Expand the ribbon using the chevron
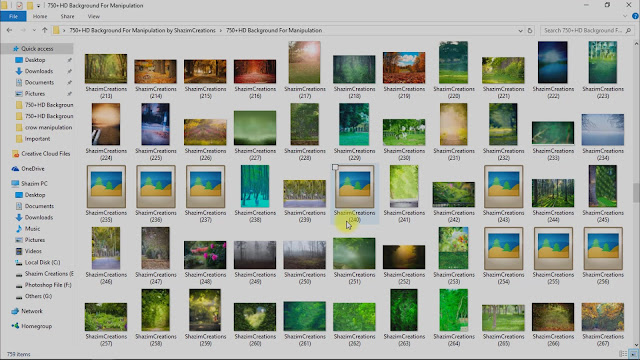640x360 pixels. point(625,16)
